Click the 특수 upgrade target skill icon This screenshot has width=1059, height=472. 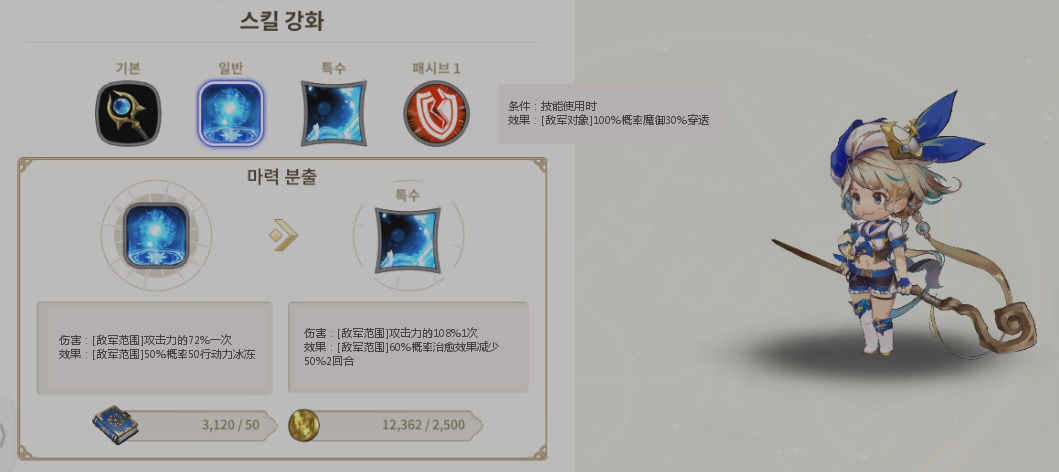pos(408,240)
